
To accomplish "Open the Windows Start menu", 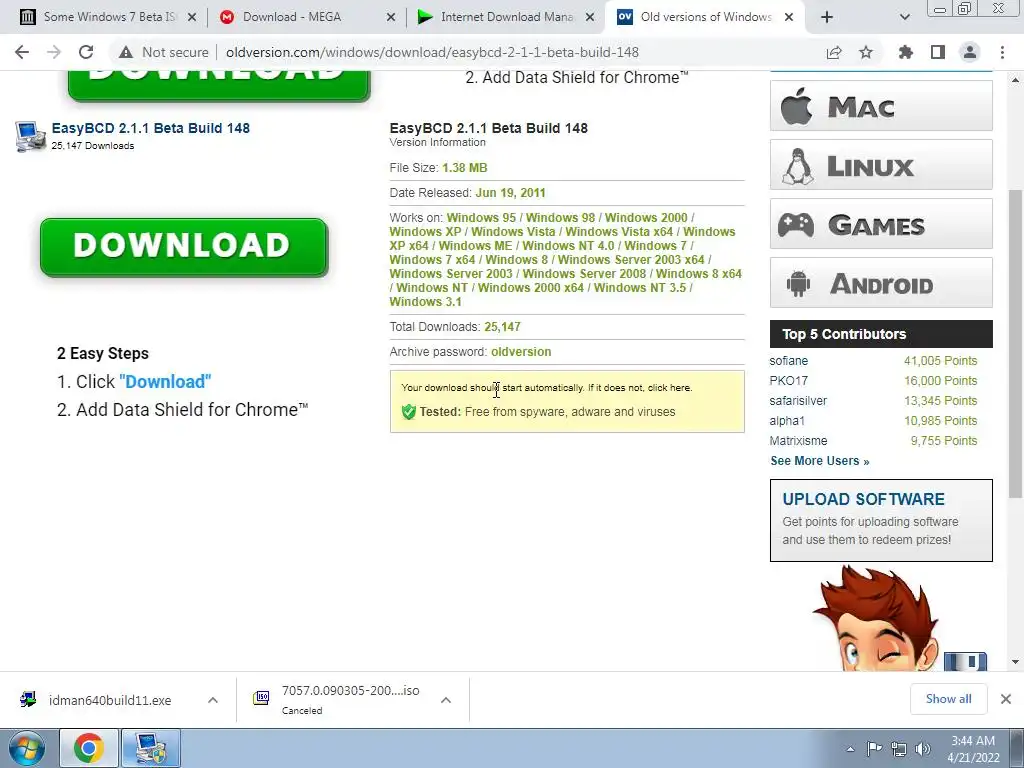I will [26, 748].
